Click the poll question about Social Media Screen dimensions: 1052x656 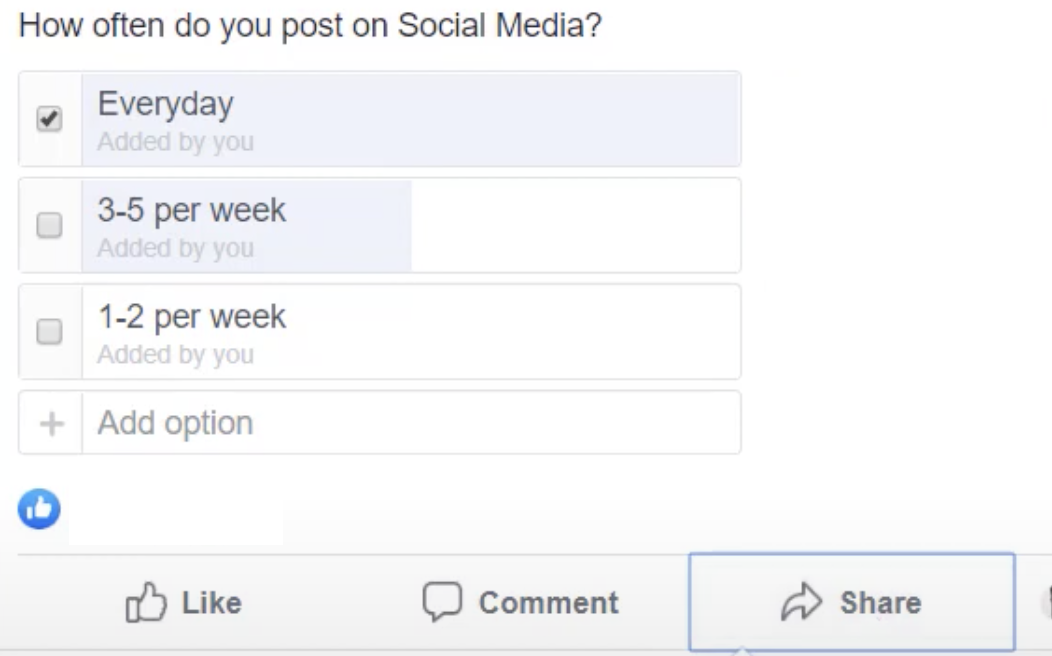[310, 26]
